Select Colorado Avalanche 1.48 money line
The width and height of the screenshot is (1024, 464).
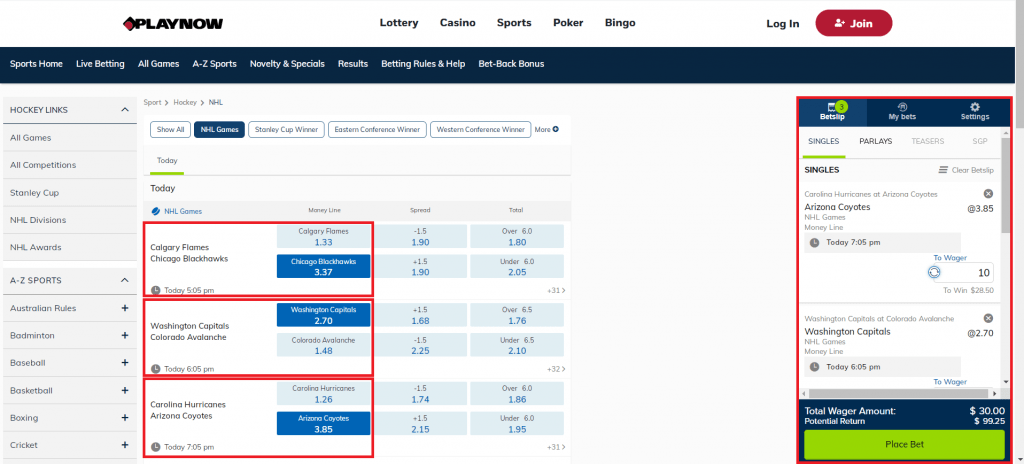(x=323, y=346)
